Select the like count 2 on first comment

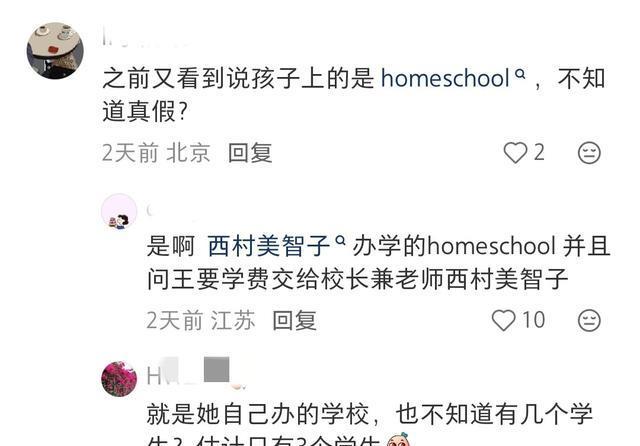(539, 153)
